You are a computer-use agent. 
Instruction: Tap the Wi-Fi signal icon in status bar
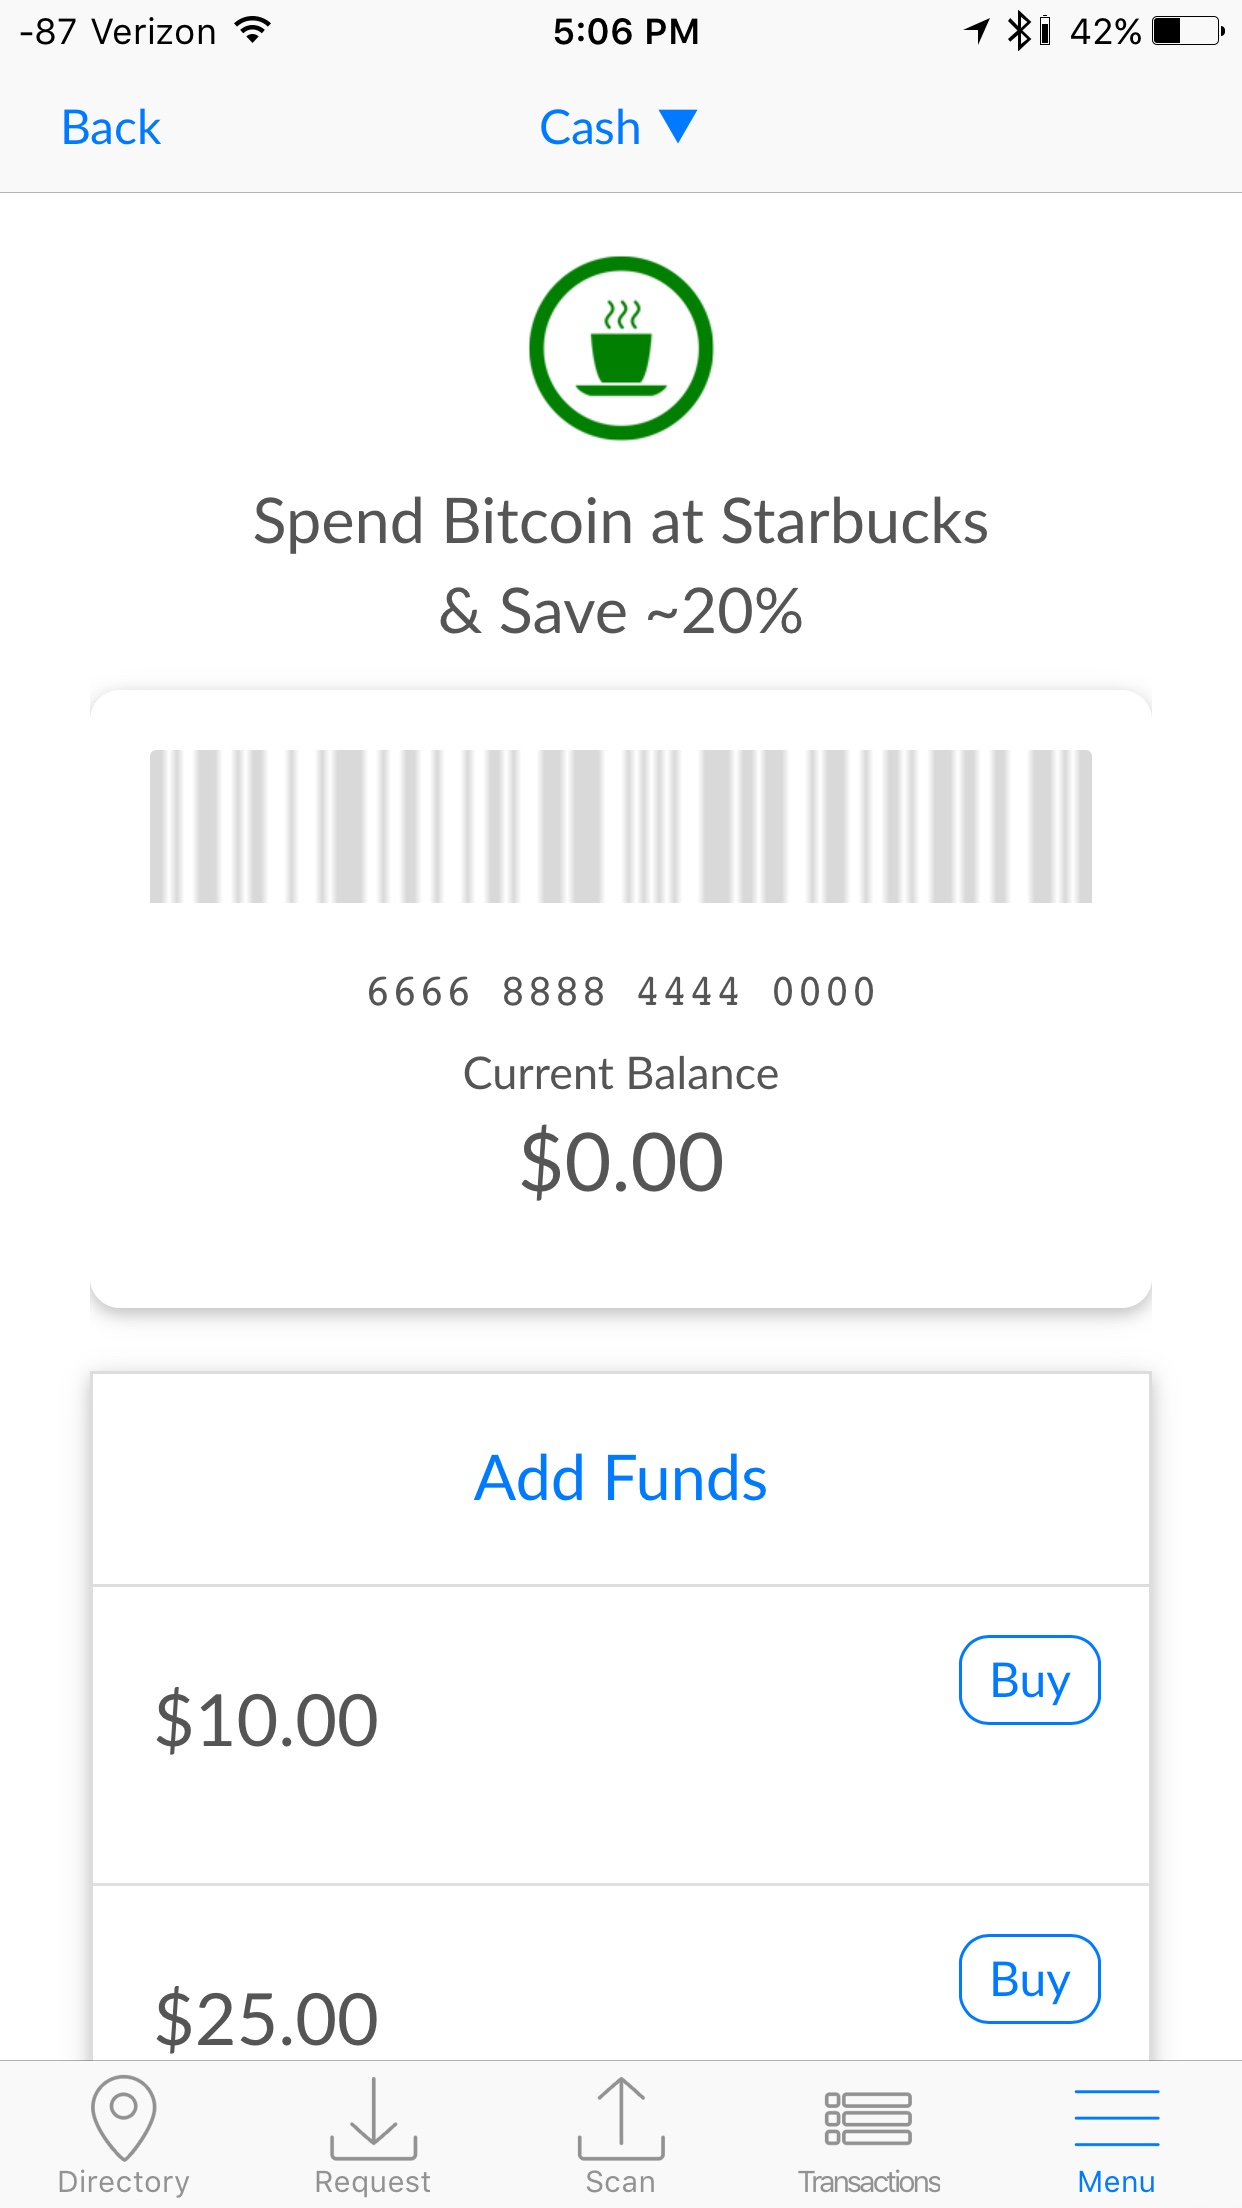pos(254,31)
